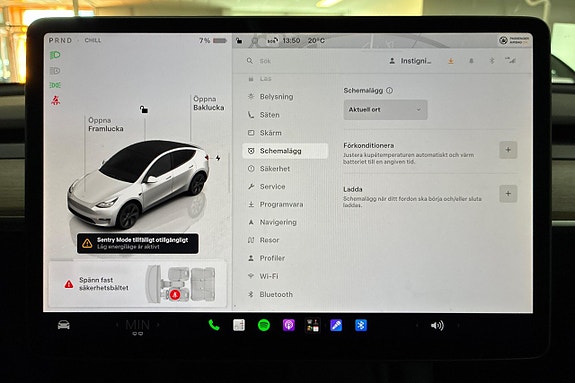Open the car controls icon in bottom bar
The height and width of the screenshot is (383, 575).
tap(64, 325)
